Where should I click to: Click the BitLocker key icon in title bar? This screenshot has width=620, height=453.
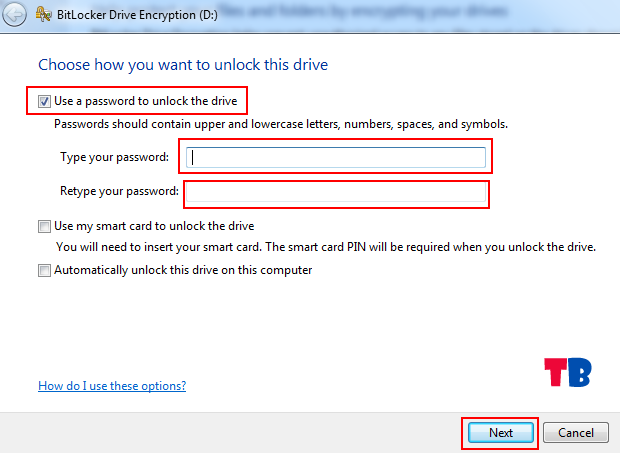point(43,15)
